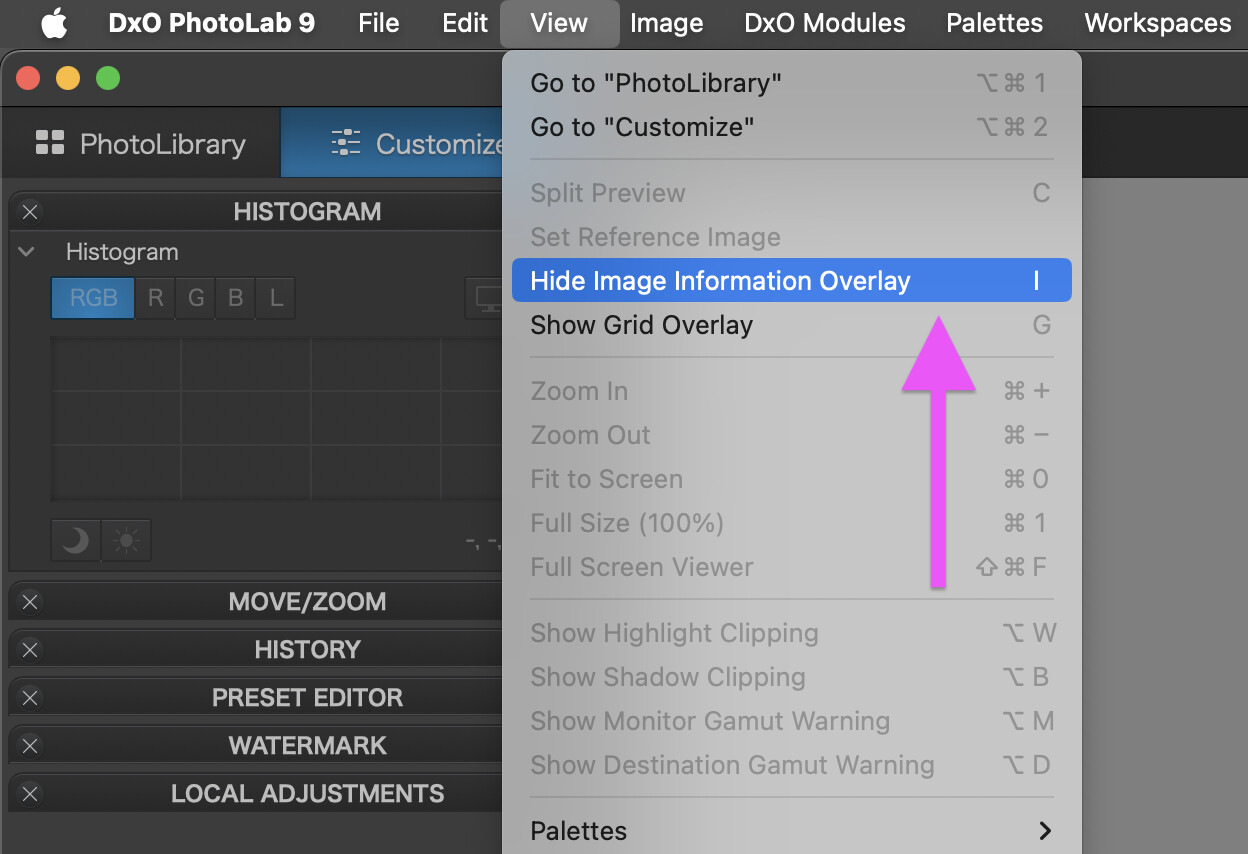Click the shadow clipping moon icon
This screenshot has height=854, width=1248.
coord(76,541)
